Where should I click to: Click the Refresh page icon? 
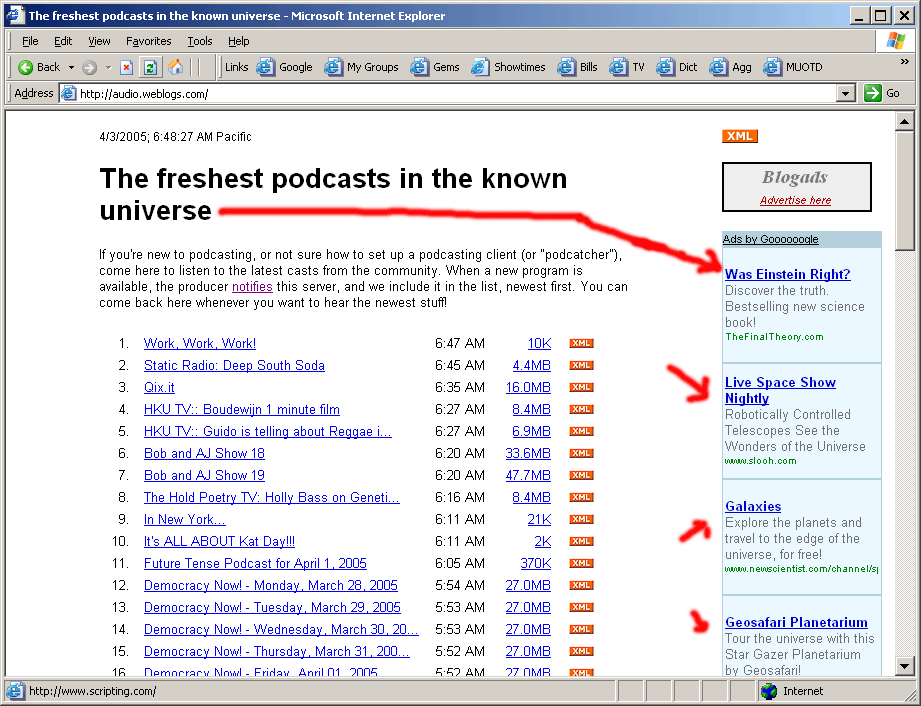(151, 67)
